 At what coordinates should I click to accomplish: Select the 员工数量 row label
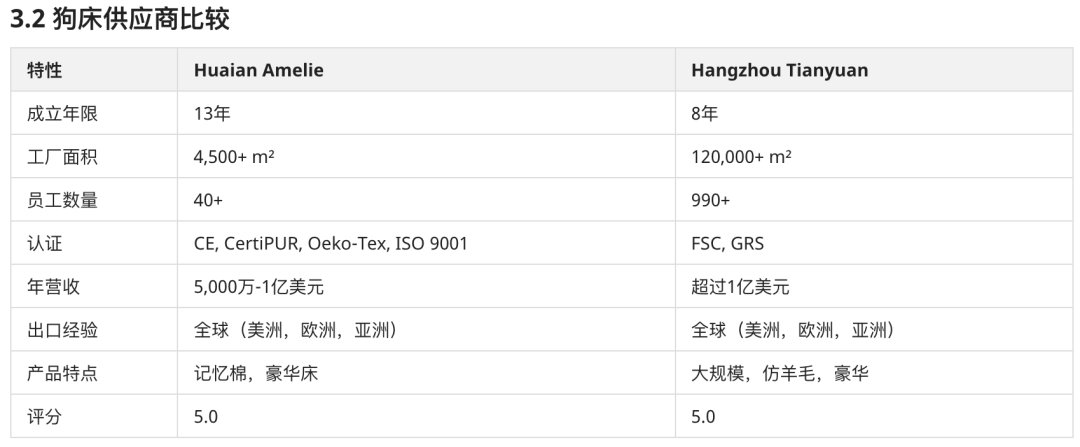(94, 200)
